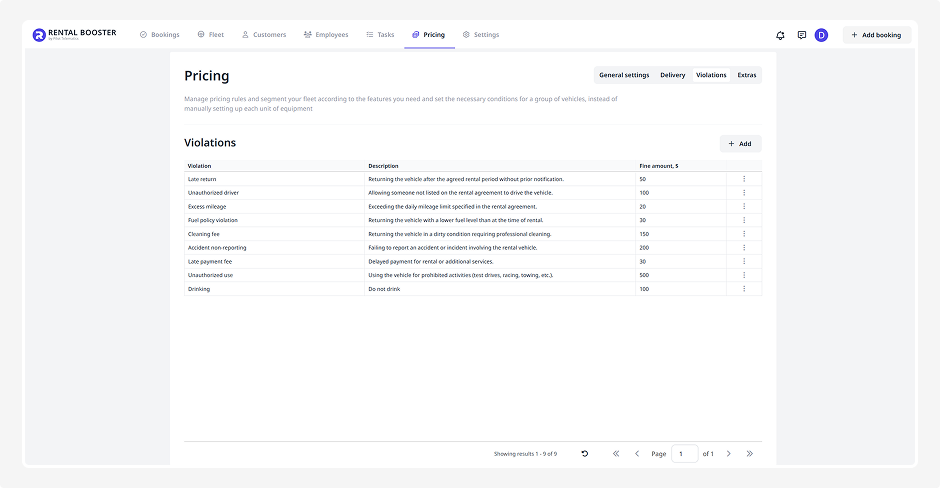Viewport: 940px width, 488px height.
Task: Click the Add violation button
Action: [740, 144]
